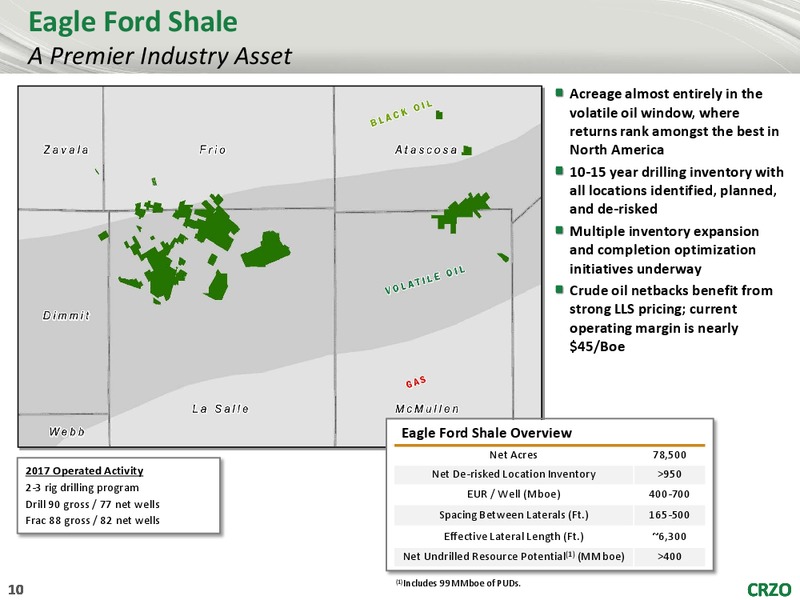Click 'Spacing Between Laterals (Ft.)' row label

pos(514,515)
